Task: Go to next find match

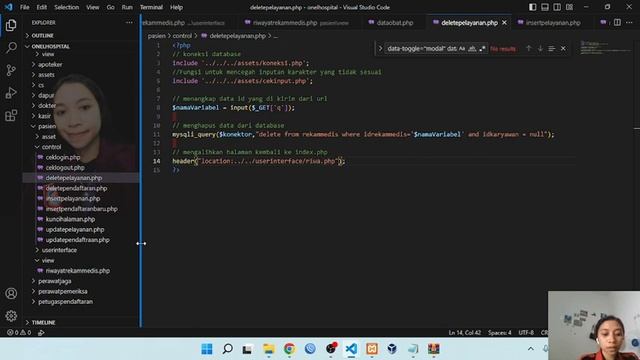Action: pos(540,49)
